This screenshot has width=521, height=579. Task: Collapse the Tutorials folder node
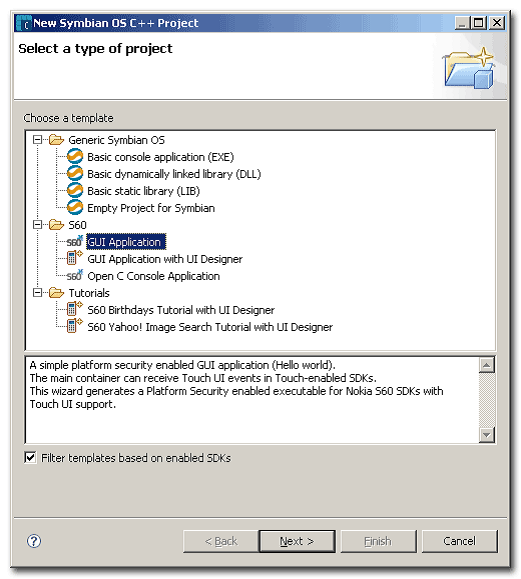37,293
